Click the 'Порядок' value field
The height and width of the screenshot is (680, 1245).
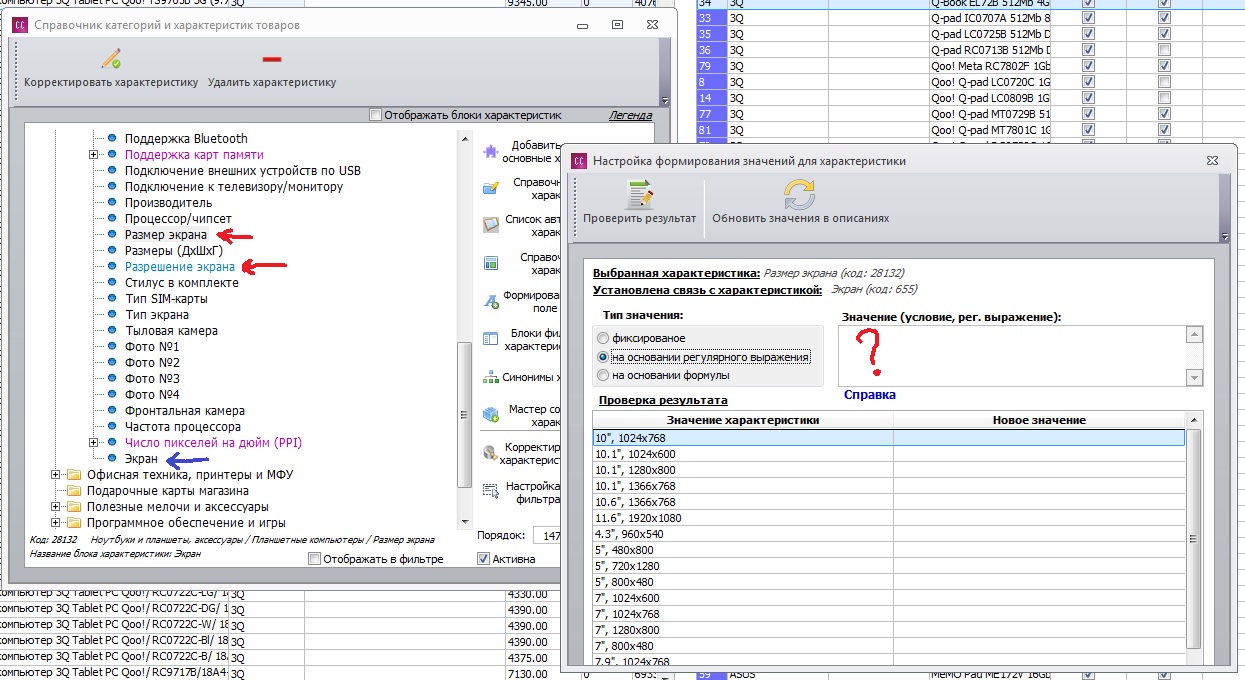(x=547, y=535)
